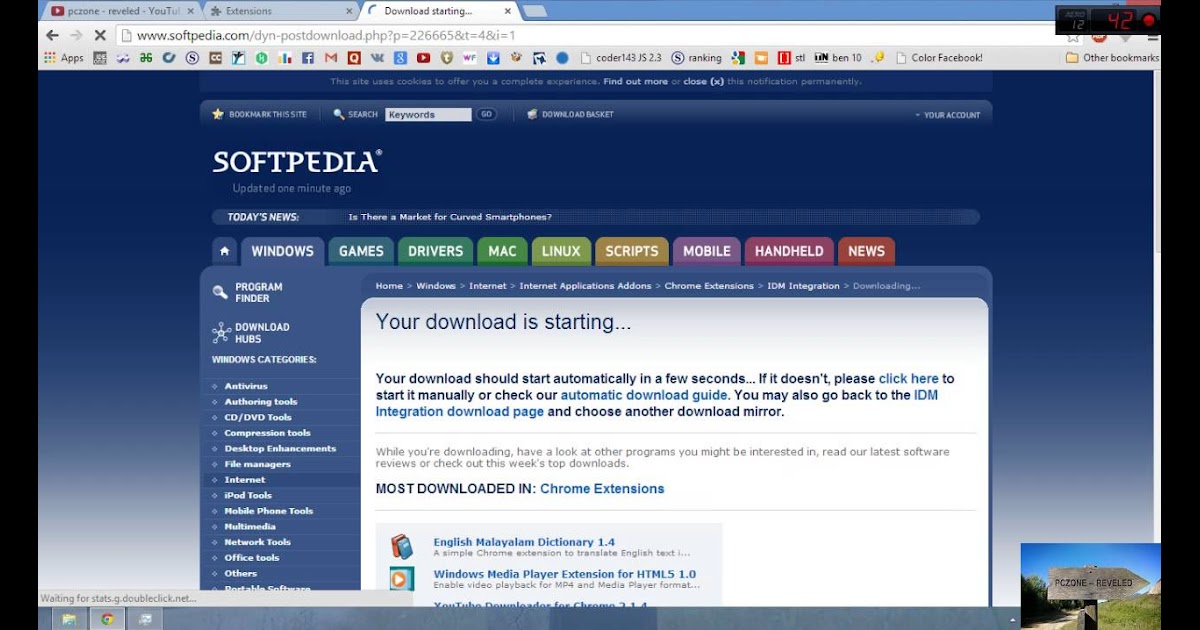
Task: Click the red record button overlay
Action: coord(1149,20)
